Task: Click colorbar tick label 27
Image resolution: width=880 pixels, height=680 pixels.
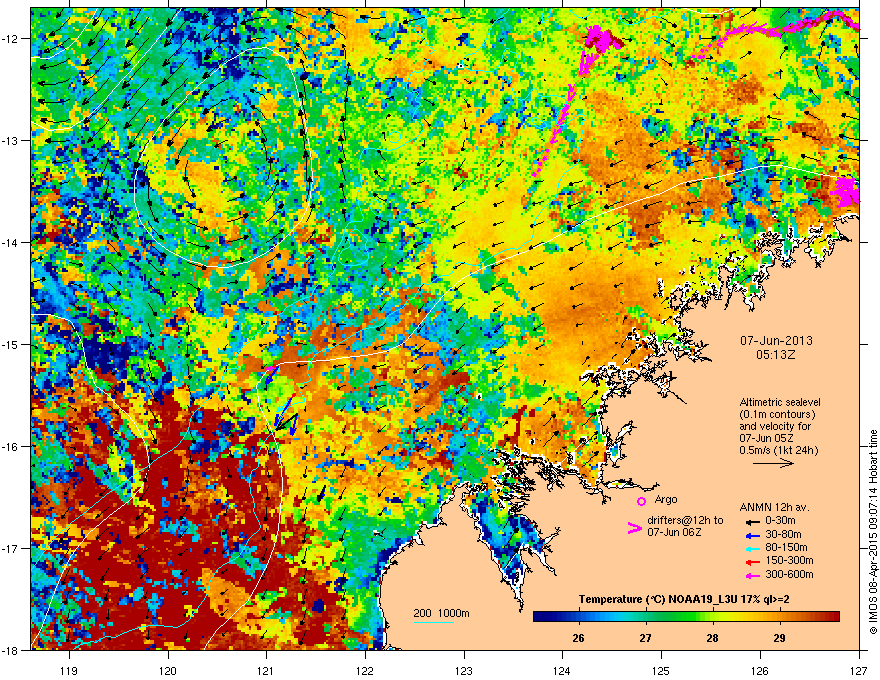Action: [x=645, y=638]
